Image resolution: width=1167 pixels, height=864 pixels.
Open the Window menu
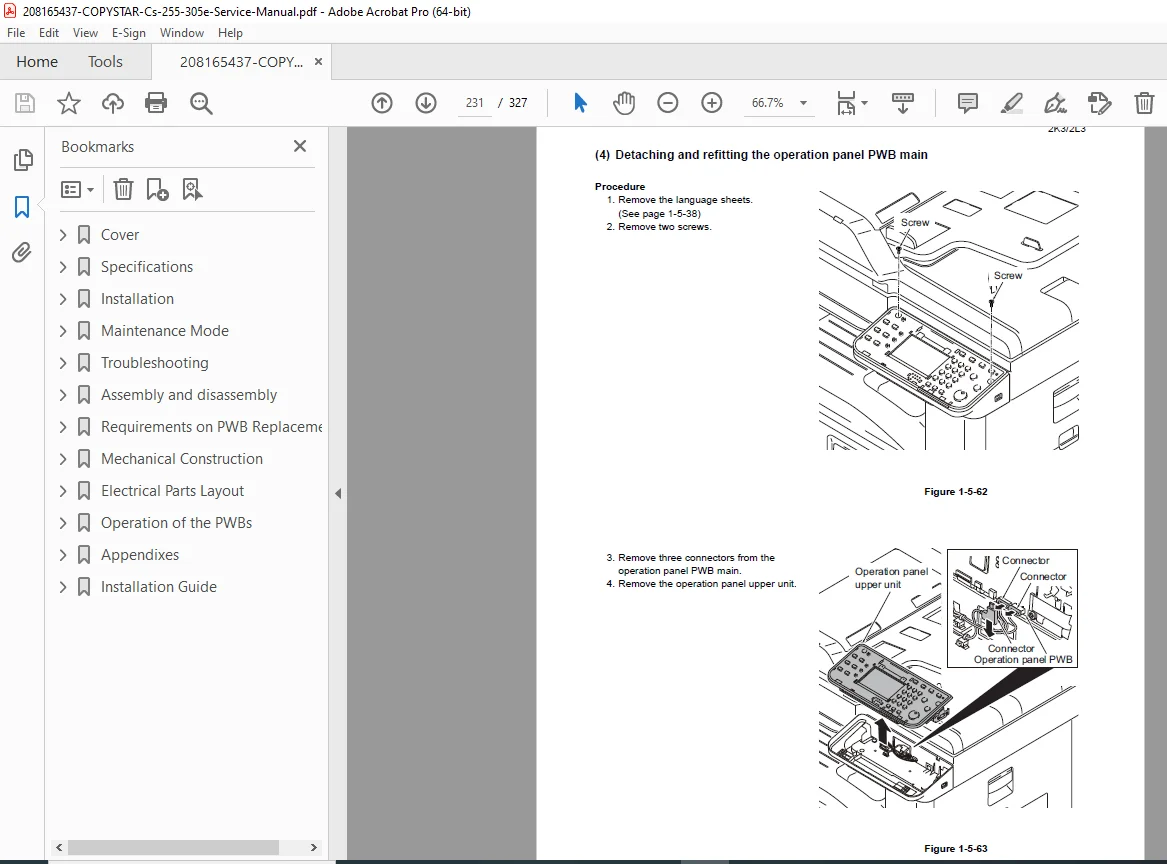point(182,33)
